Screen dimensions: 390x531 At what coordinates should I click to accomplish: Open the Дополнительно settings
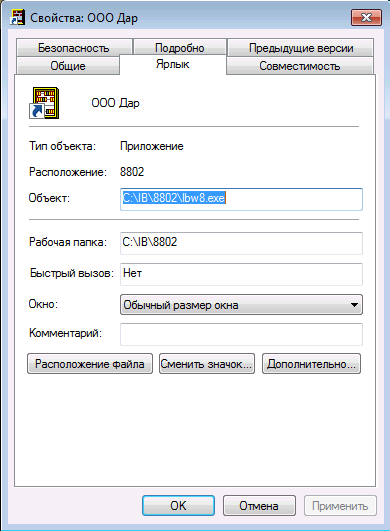(311, 364)
